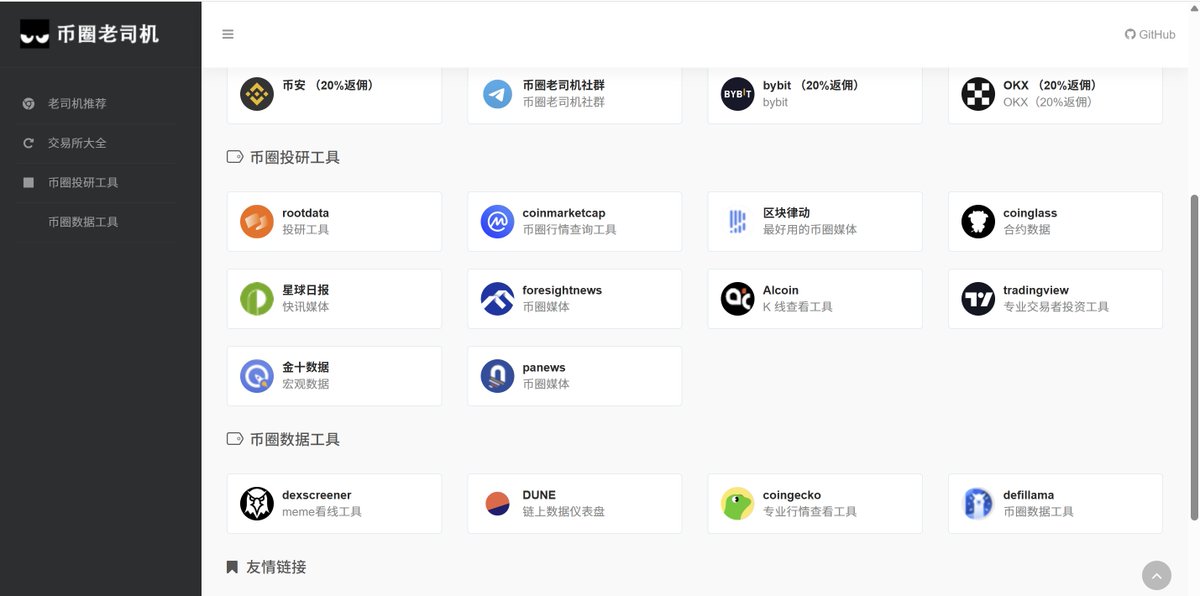The width and height of the screenshot is (1200, 596).
Task: Click the 专业交易者投资工具 description text
Action: (1056, 307)
